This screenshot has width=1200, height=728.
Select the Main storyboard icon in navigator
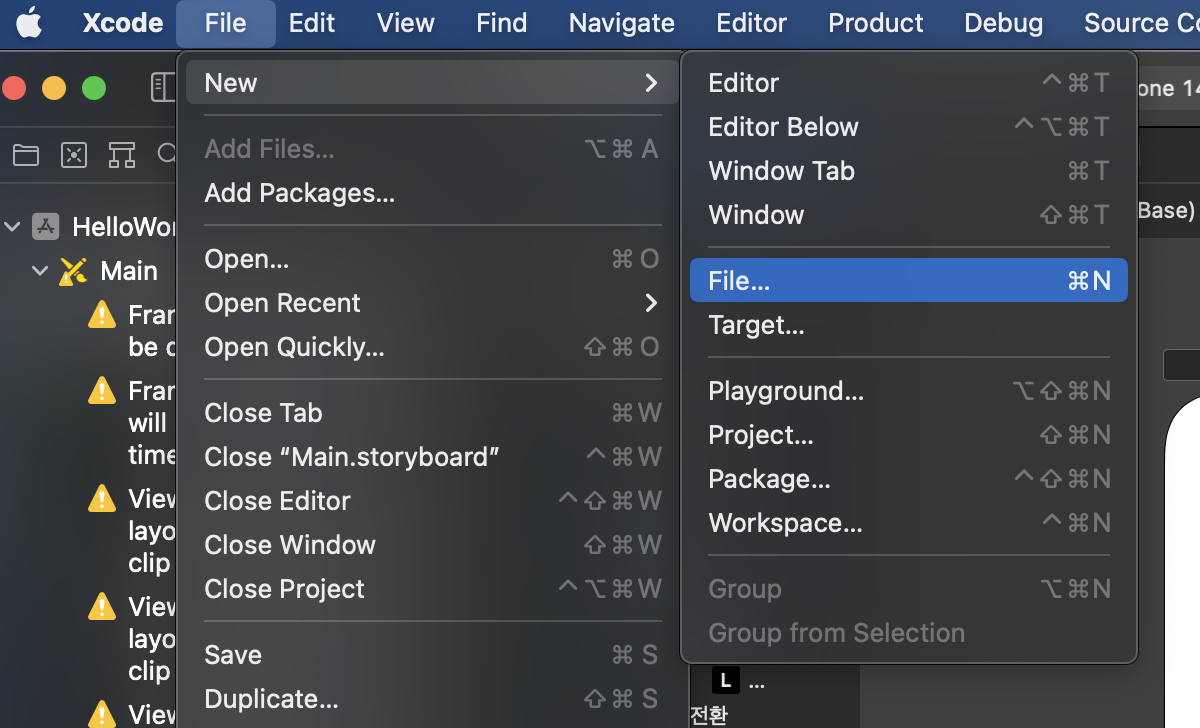(x=73, y=271)
